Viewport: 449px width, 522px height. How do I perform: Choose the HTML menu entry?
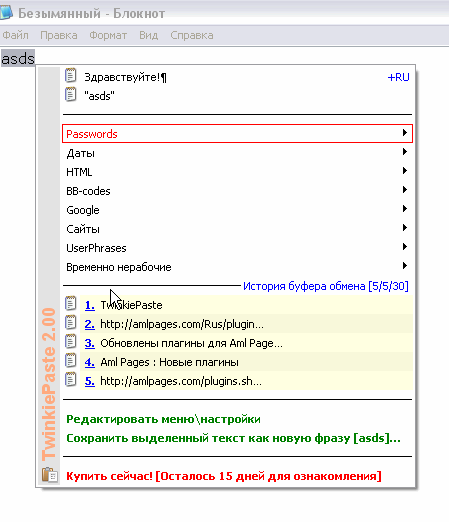coord(237,172)
